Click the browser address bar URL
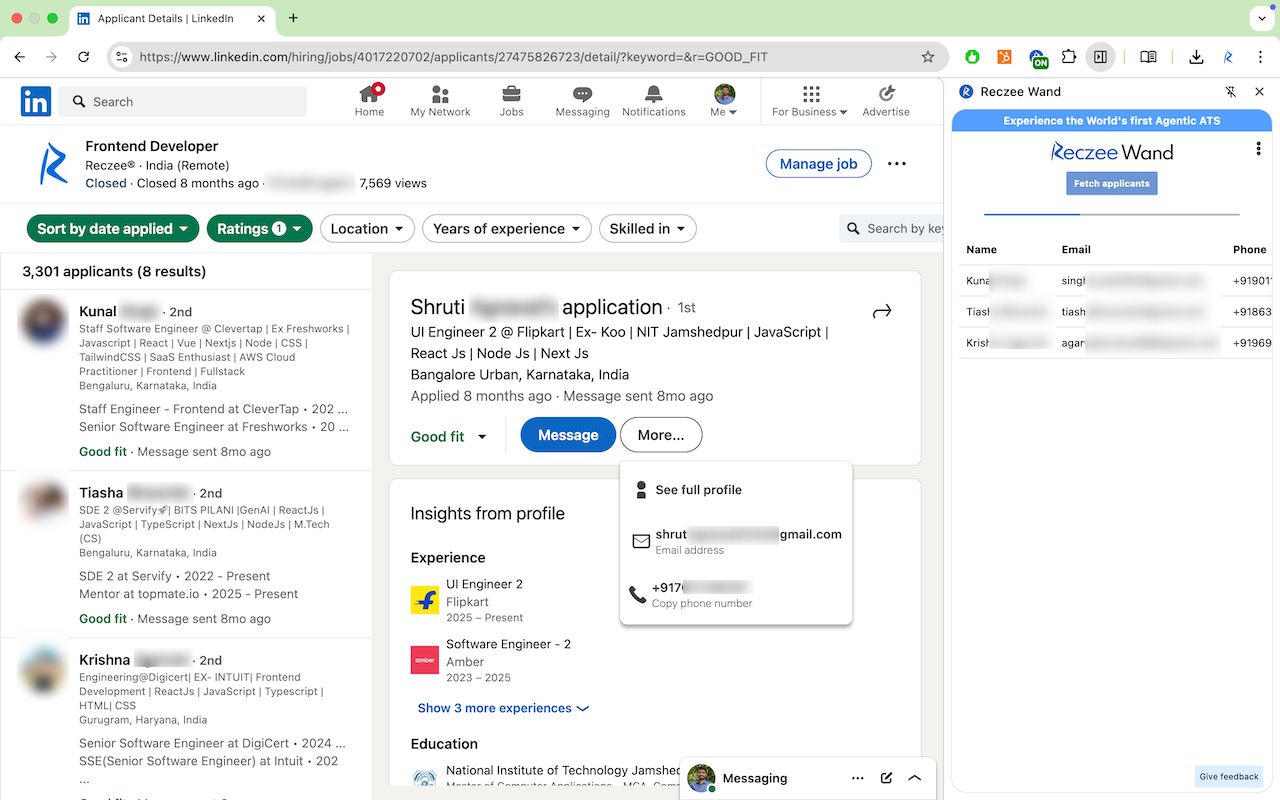 pos(454,57)
